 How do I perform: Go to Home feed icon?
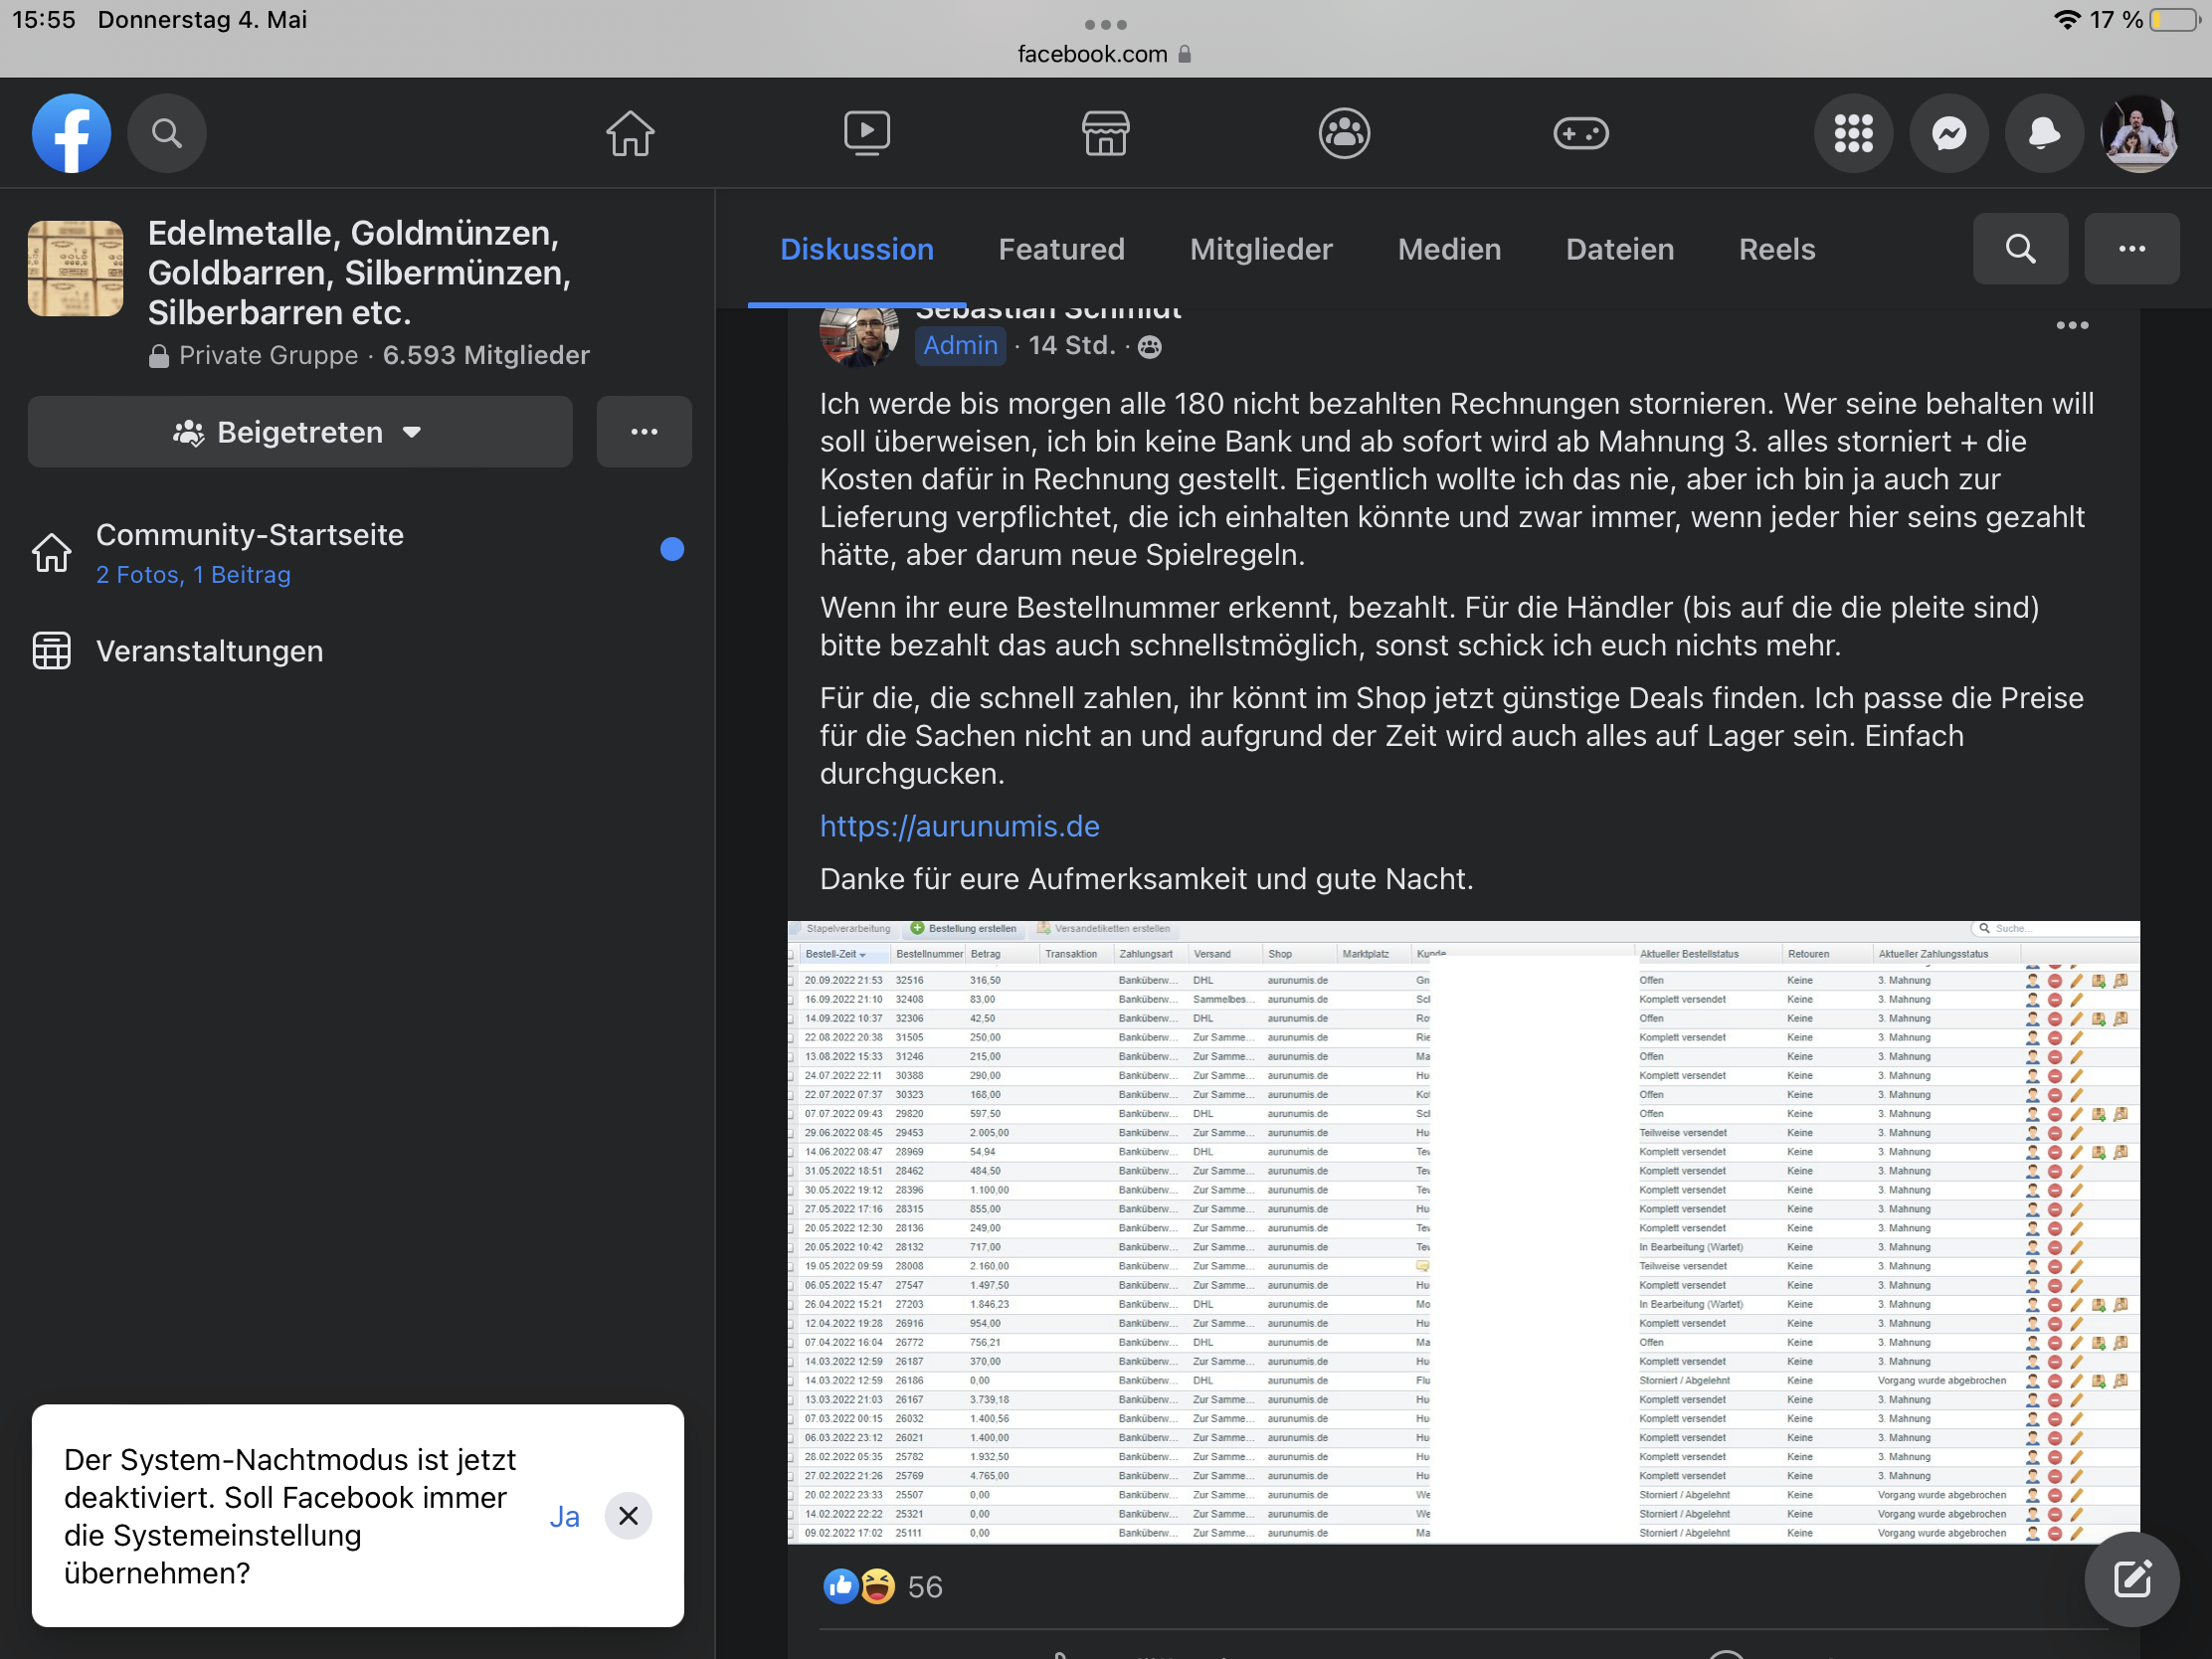[x=630, y=133]
